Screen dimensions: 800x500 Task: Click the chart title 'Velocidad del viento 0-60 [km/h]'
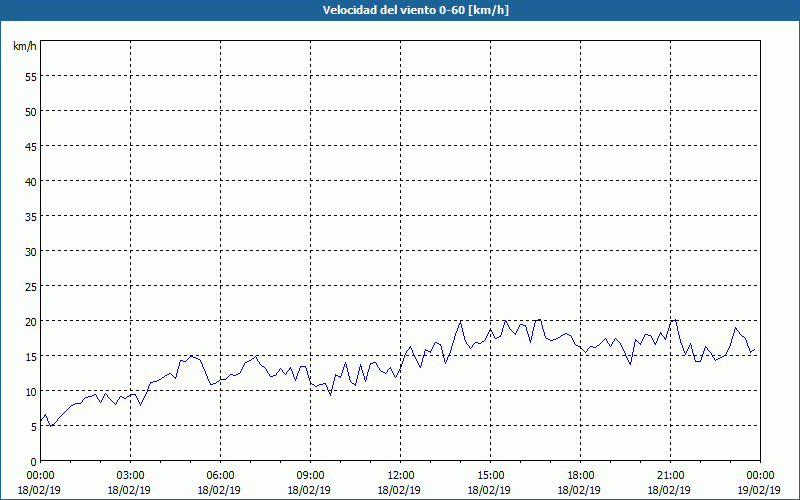coord(415,10)
